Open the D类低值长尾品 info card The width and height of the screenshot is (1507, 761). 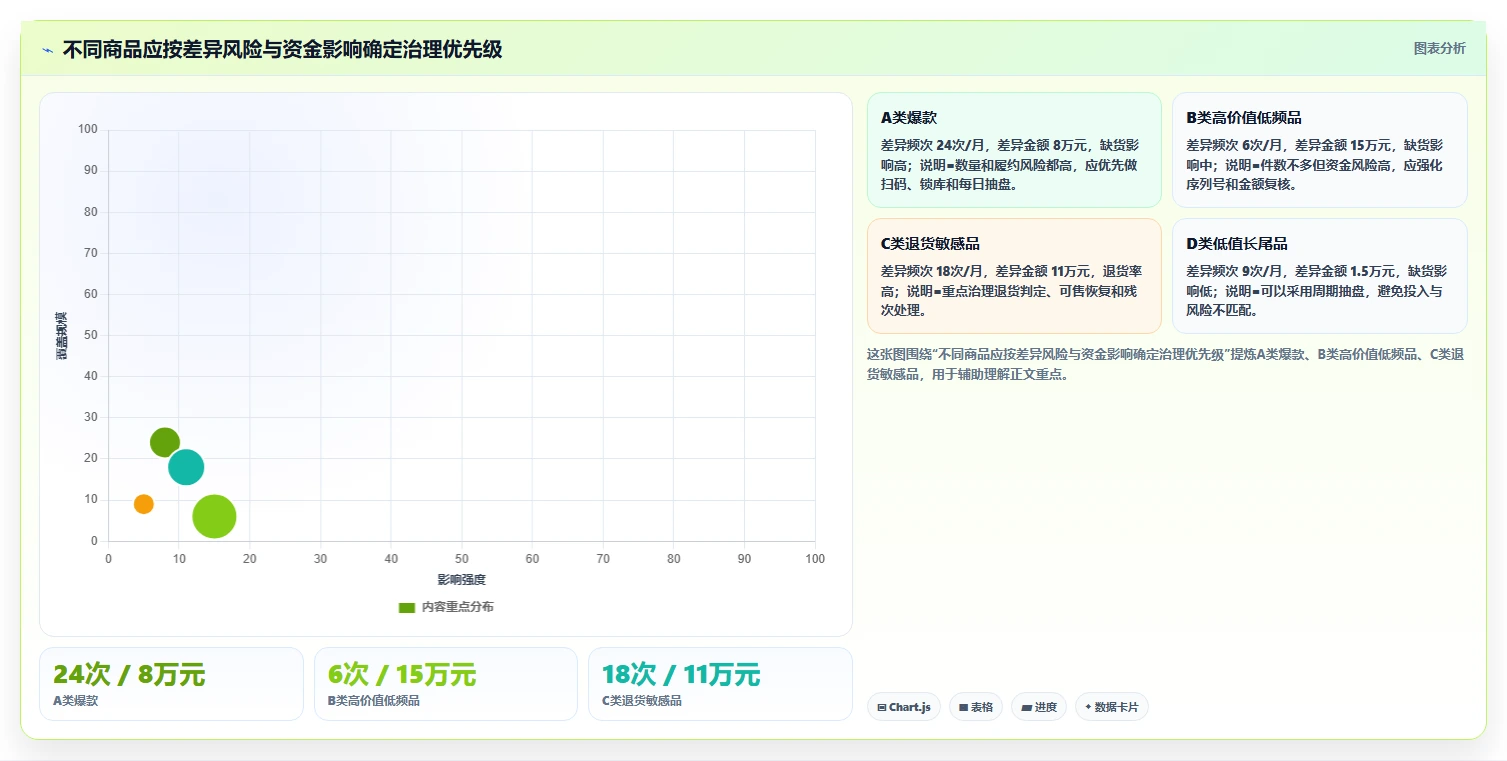1319,276
